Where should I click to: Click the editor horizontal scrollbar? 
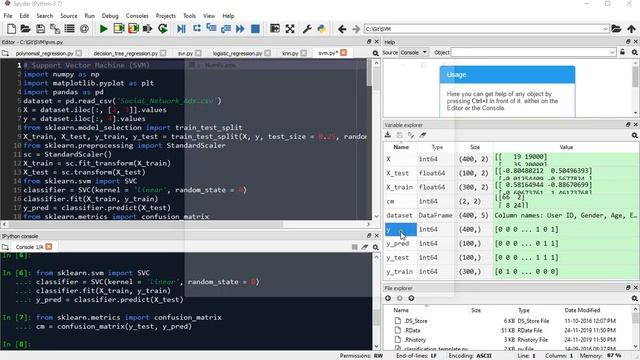(x=186, y=224)
